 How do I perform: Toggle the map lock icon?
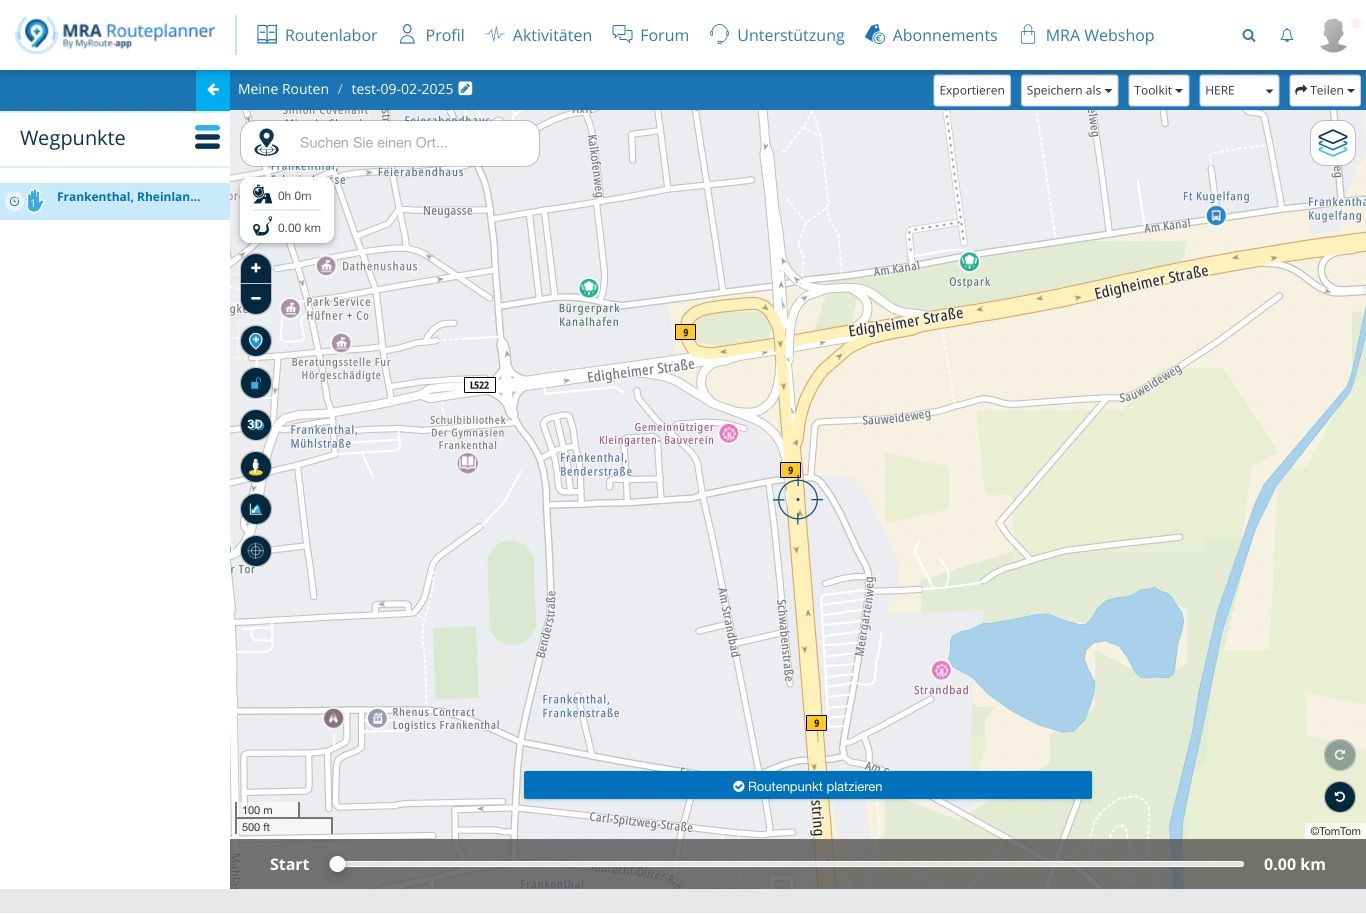point(256,383)
